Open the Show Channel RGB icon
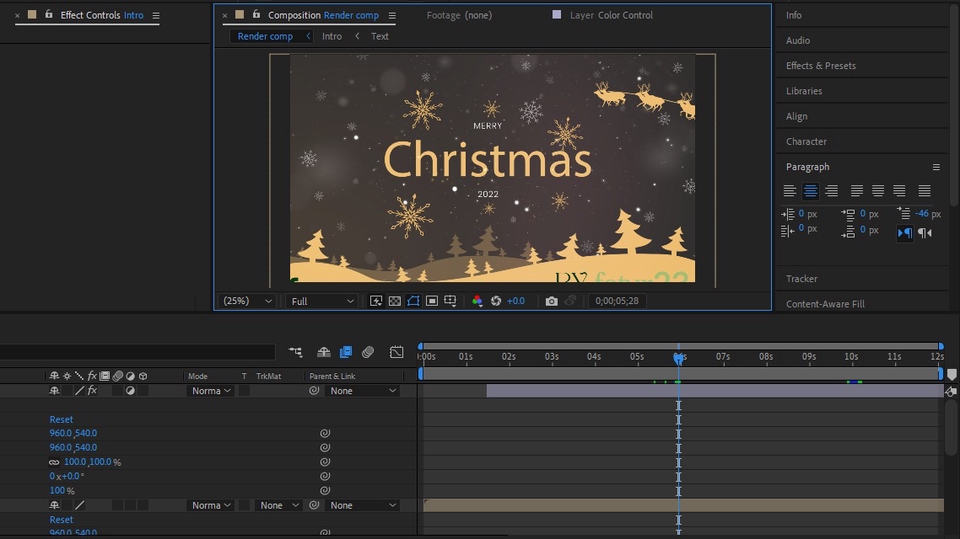This screenshot has height=539, width=960. pos(477,301)
